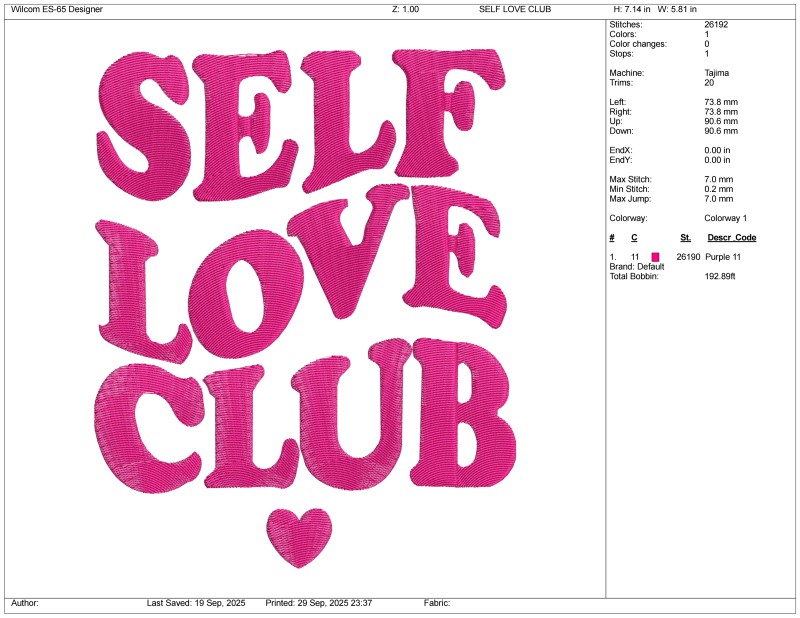This screenshot has width=800, height=618.
Task: Click the width value 'W: 5.81 in'
Action: coord(677,9)
